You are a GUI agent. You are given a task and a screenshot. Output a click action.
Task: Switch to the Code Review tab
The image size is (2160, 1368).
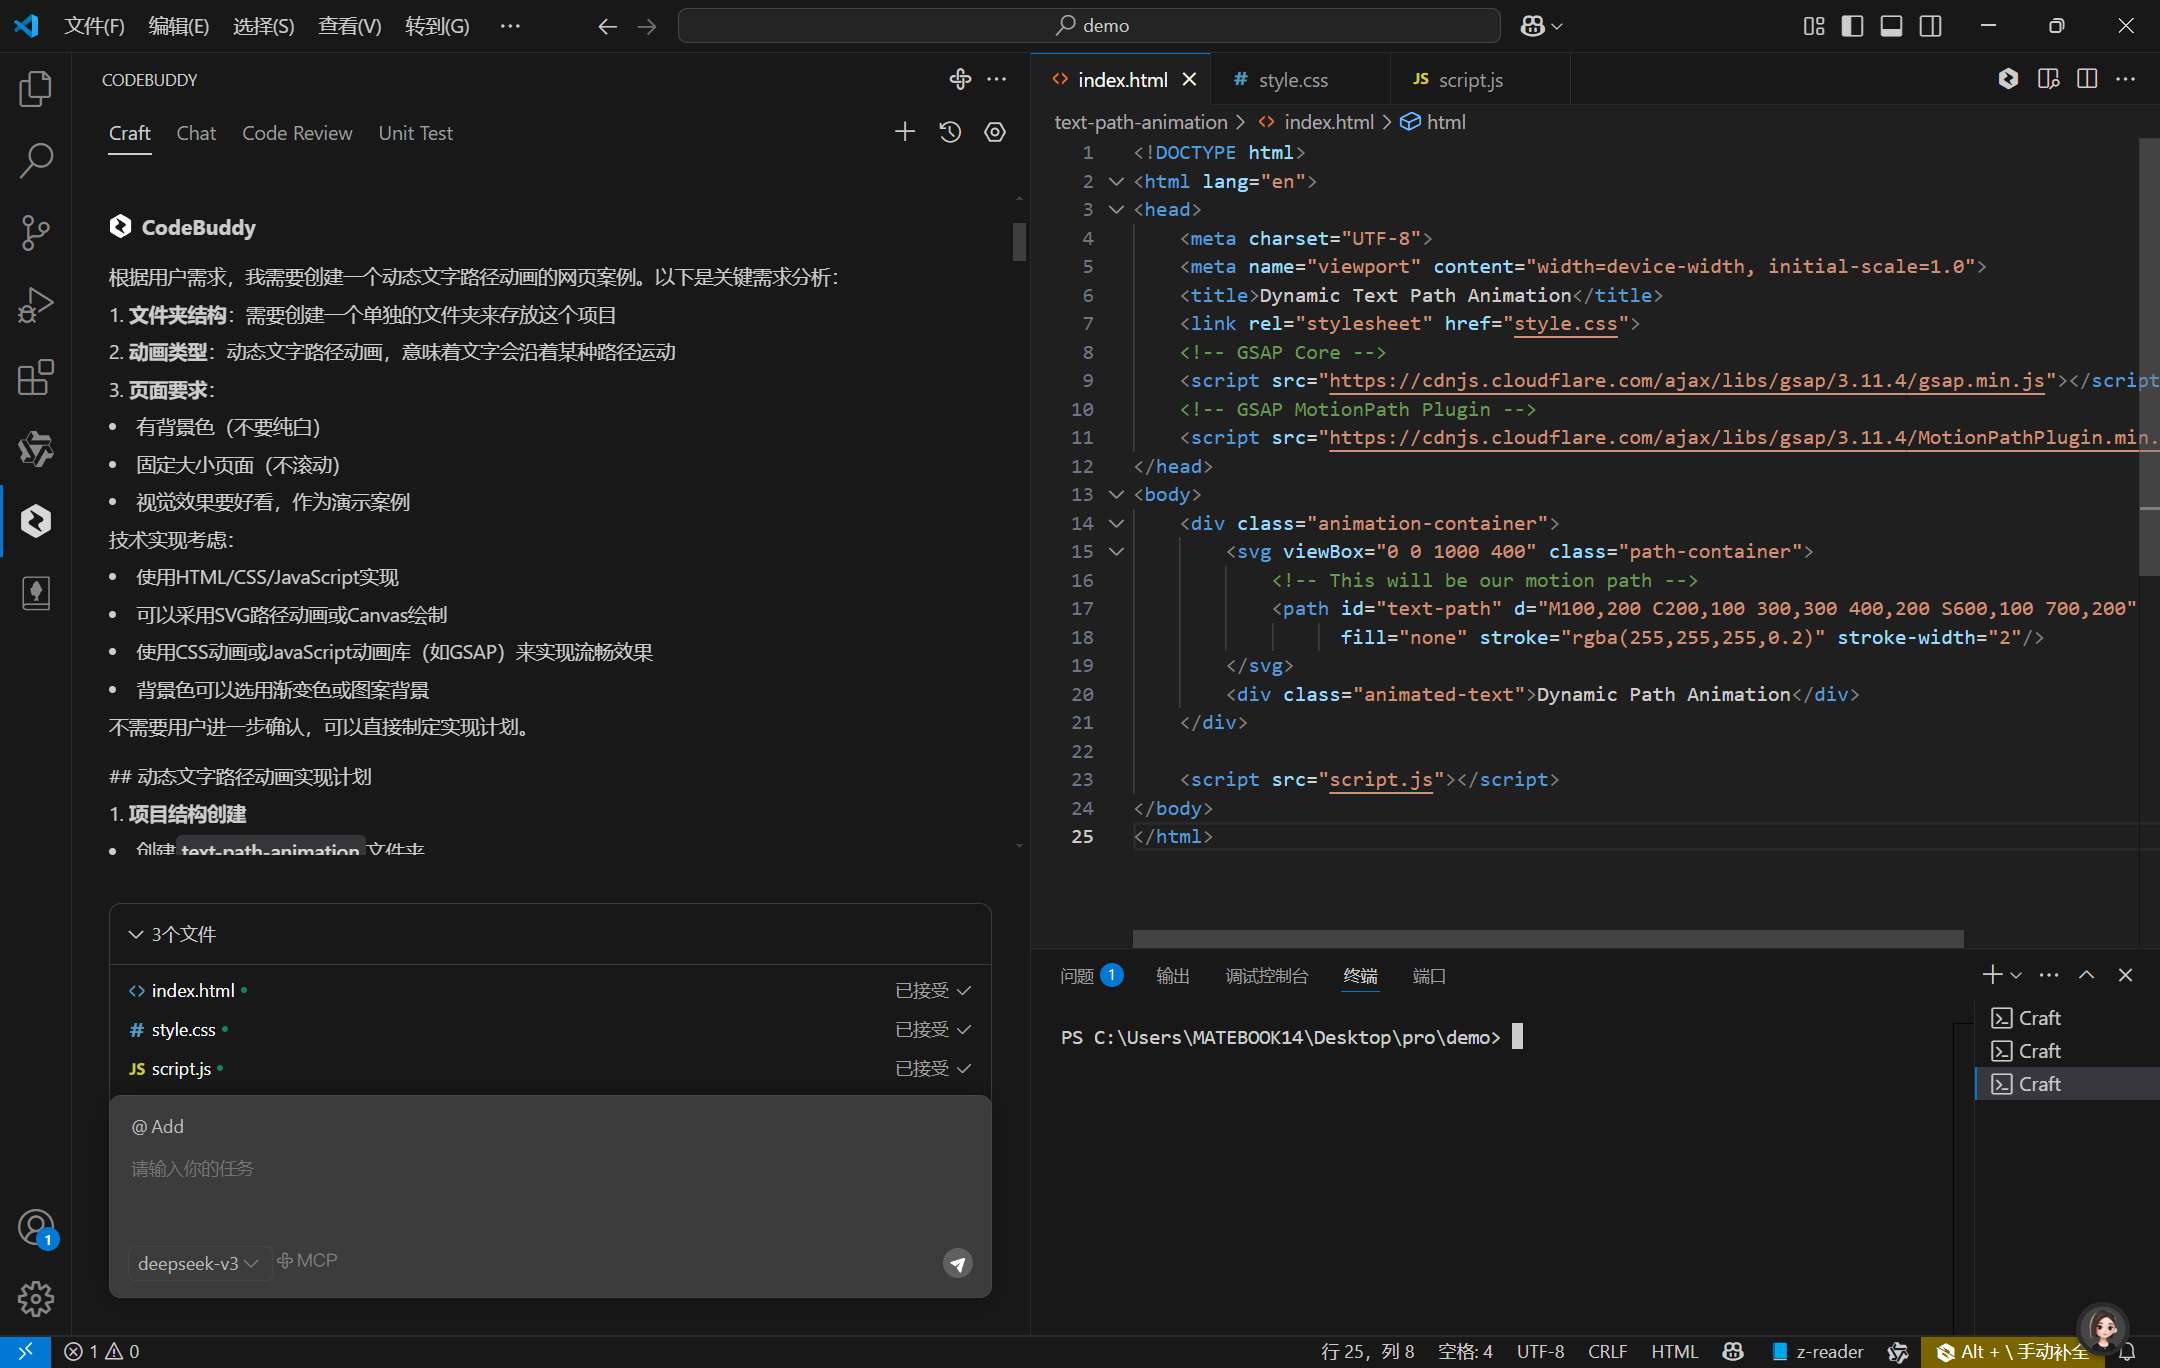pyautogui.click(x=297, y=133)
